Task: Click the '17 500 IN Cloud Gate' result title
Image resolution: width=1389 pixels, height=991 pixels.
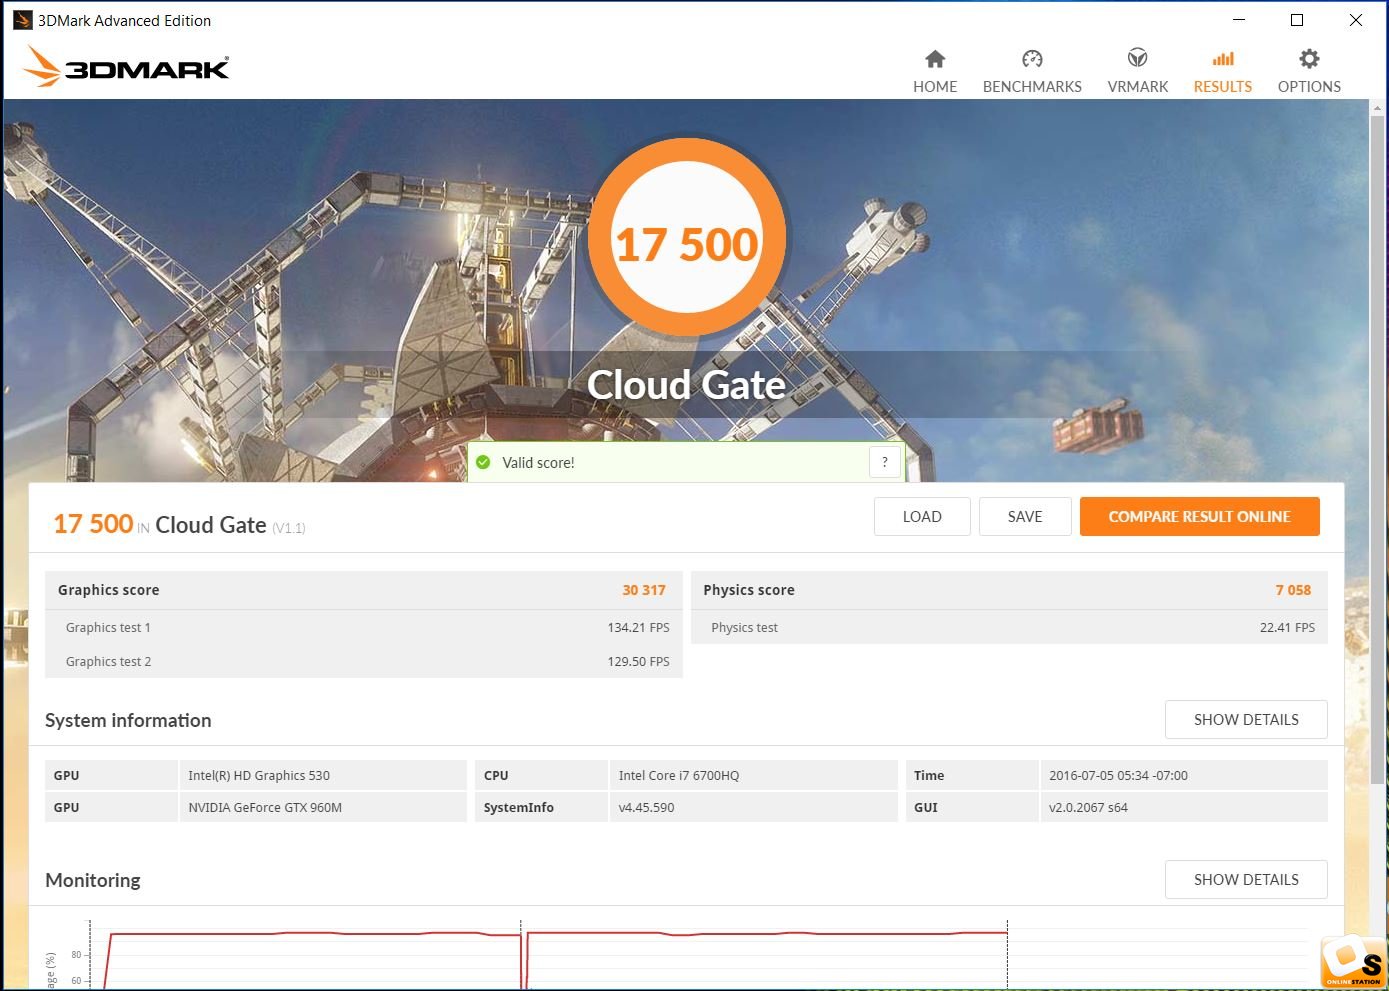Action: (x=179, y=525)
